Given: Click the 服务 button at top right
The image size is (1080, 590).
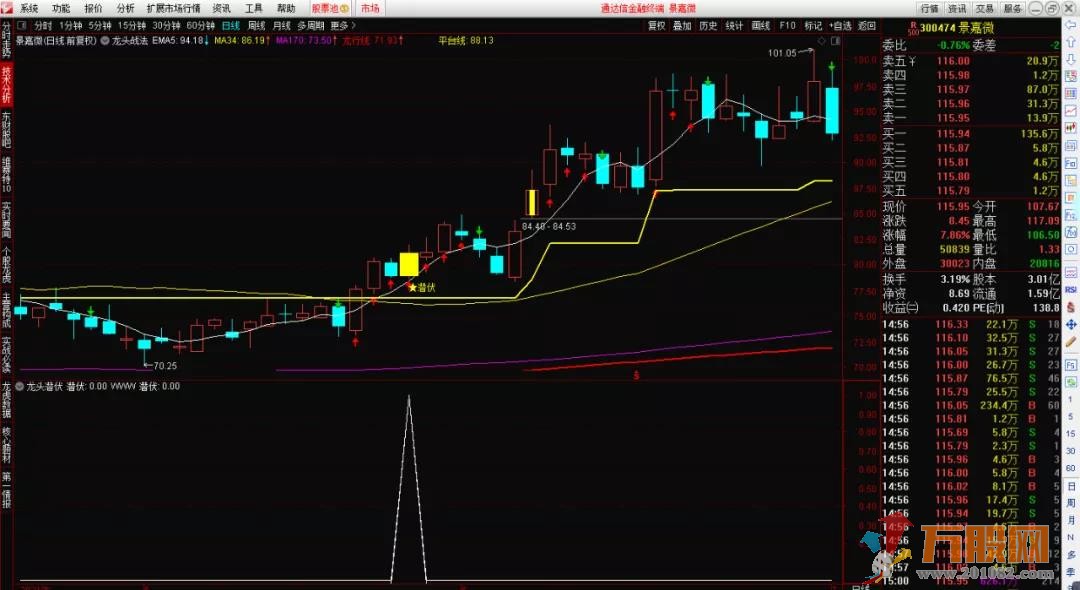Looking at the screenshot, I should (1012, 8).
